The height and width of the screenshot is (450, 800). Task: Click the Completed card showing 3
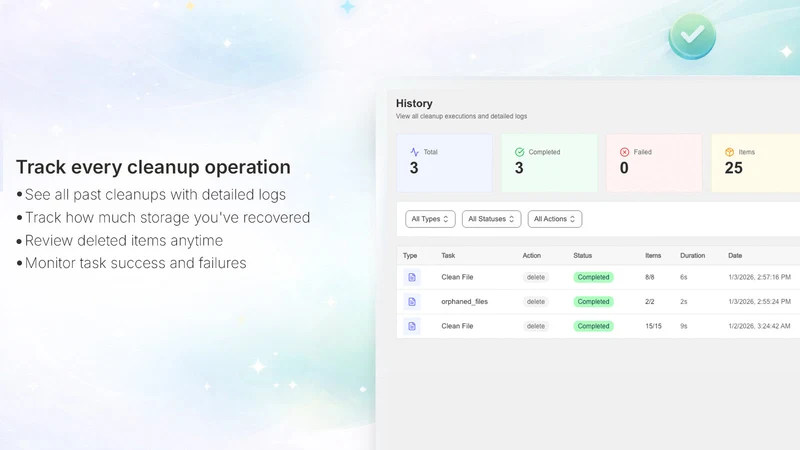[549, 163]
